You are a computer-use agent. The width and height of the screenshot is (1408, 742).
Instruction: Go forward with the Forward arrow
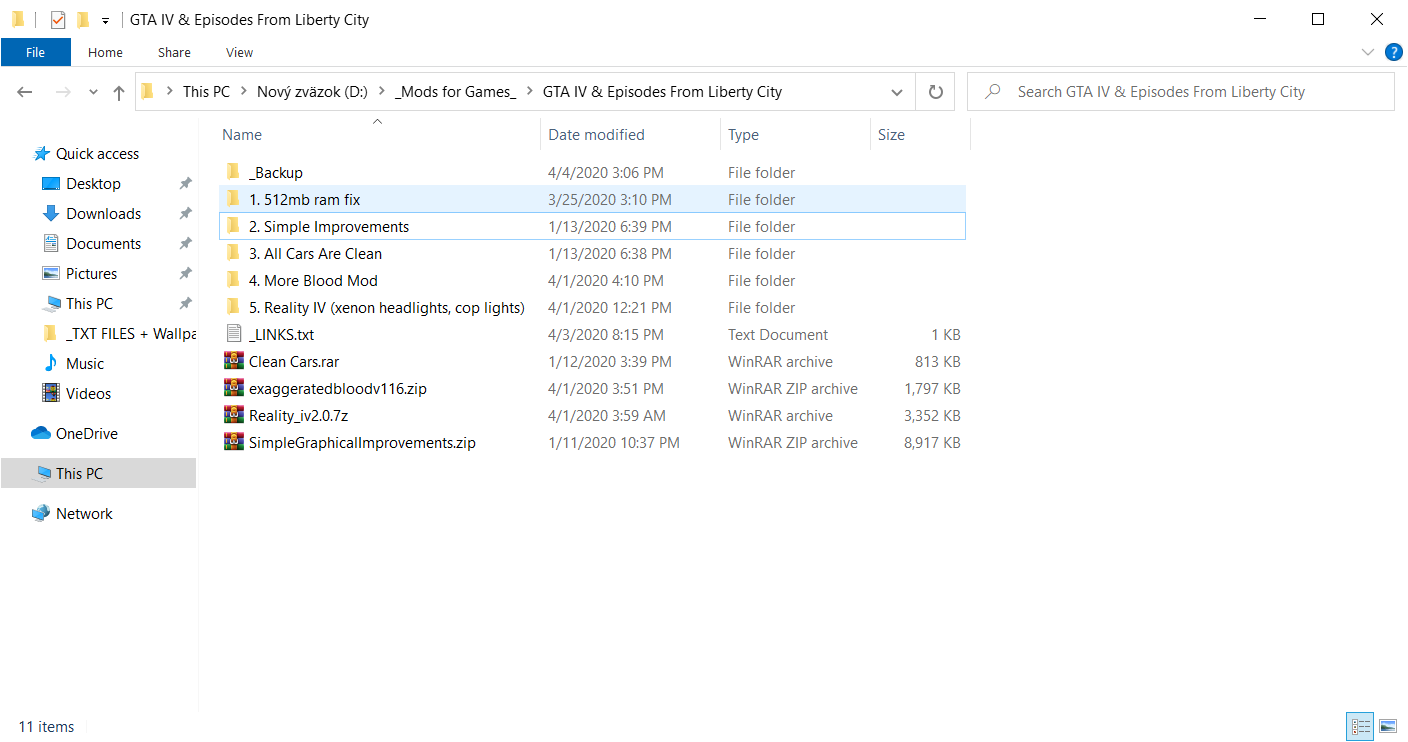pyautogui.click(x=62, y=92)
